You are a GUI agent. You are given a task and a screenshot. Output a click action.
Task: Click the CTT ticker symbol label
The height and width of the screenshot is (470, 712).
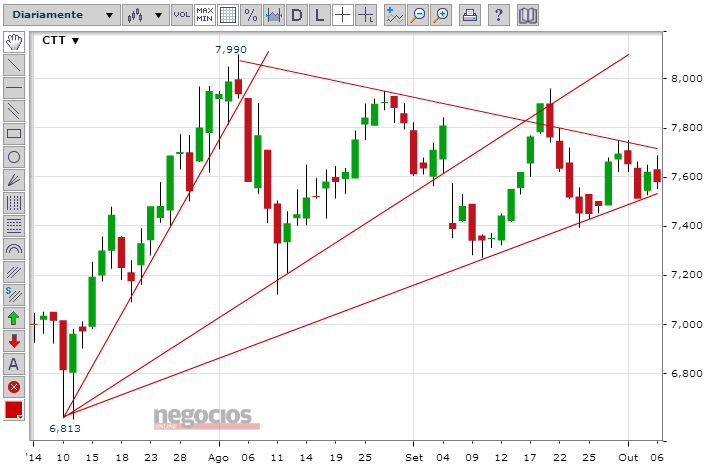click(x=54, y=40)
